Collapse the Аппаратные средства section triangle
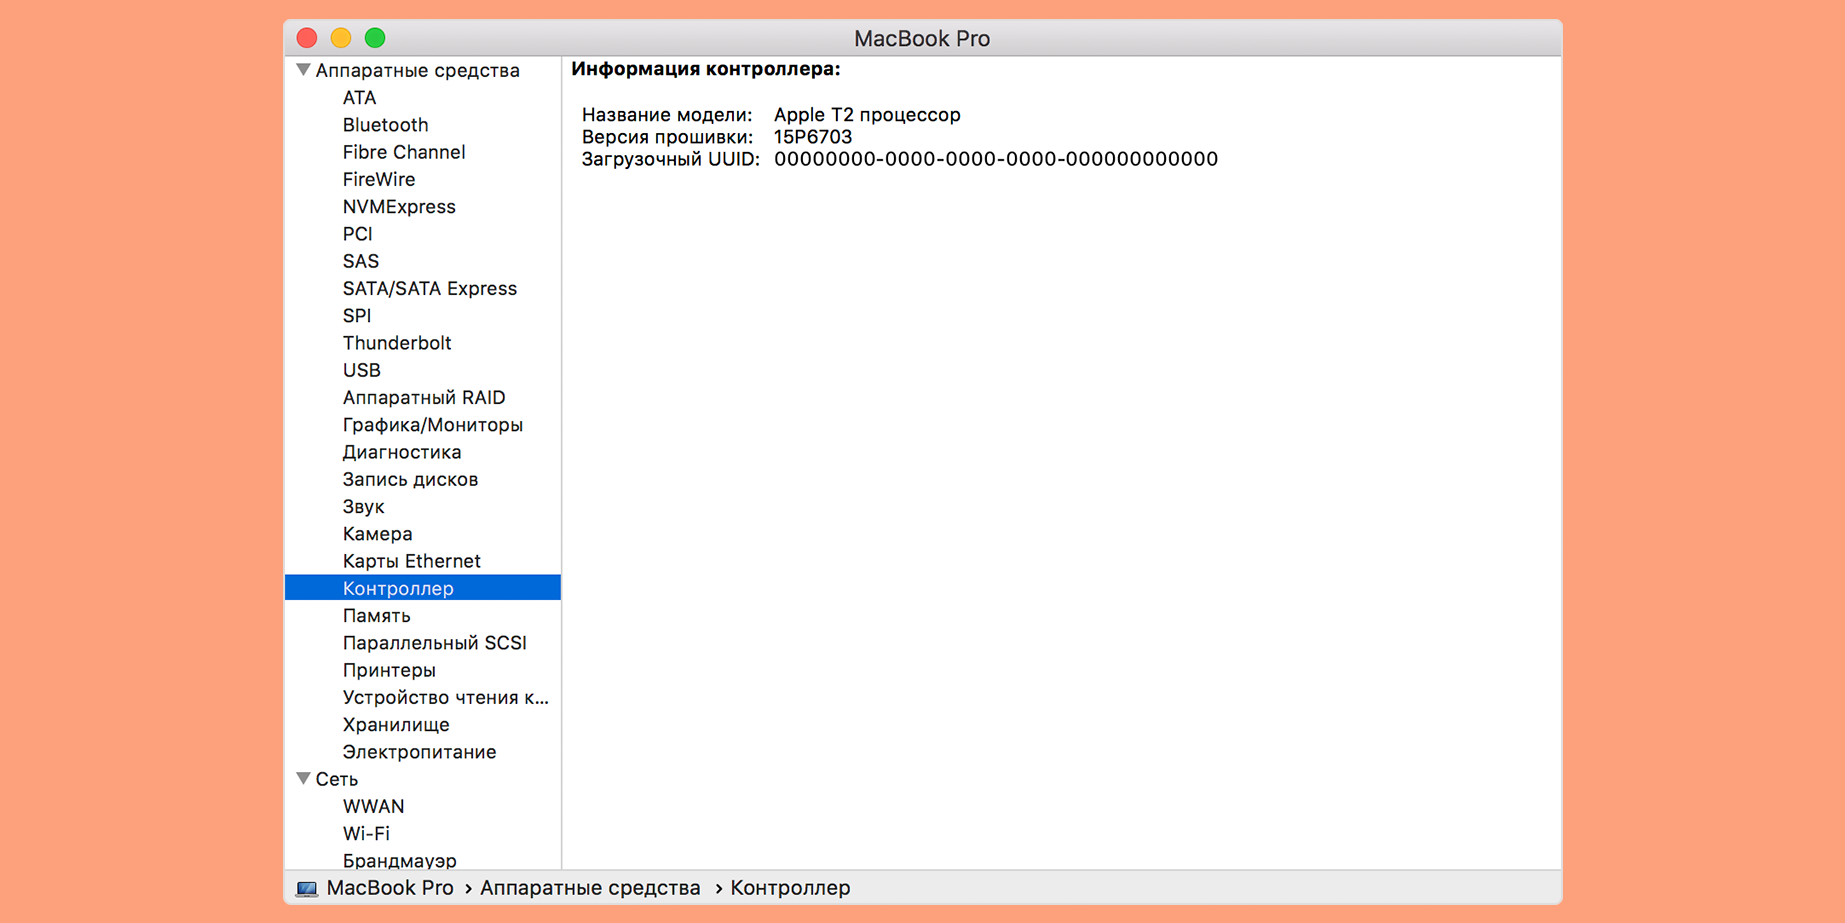Viewport: 1845px width, 923px height. (303, 70)
